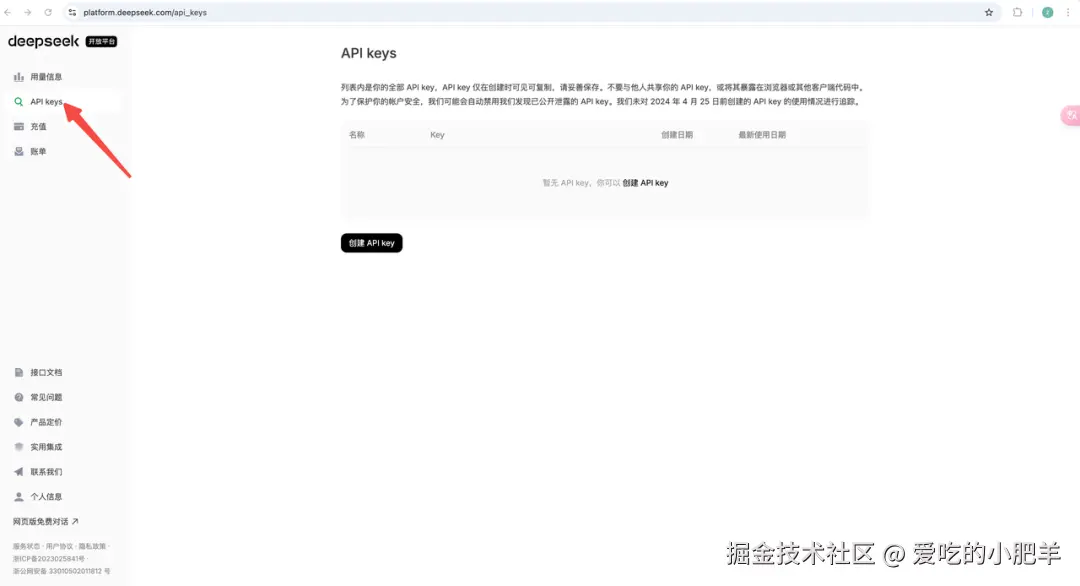1080x586 pixels.
Task: Click the pink language switch floating button
Action: (1070, 115)
